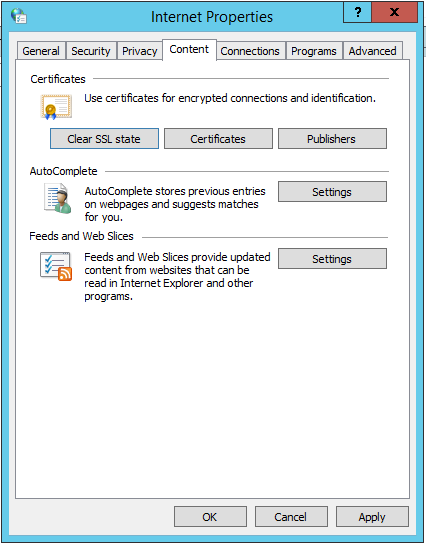Close the Internet Properties dialog
The height and width of the screenshot is (543, 426).
point(394,12)
